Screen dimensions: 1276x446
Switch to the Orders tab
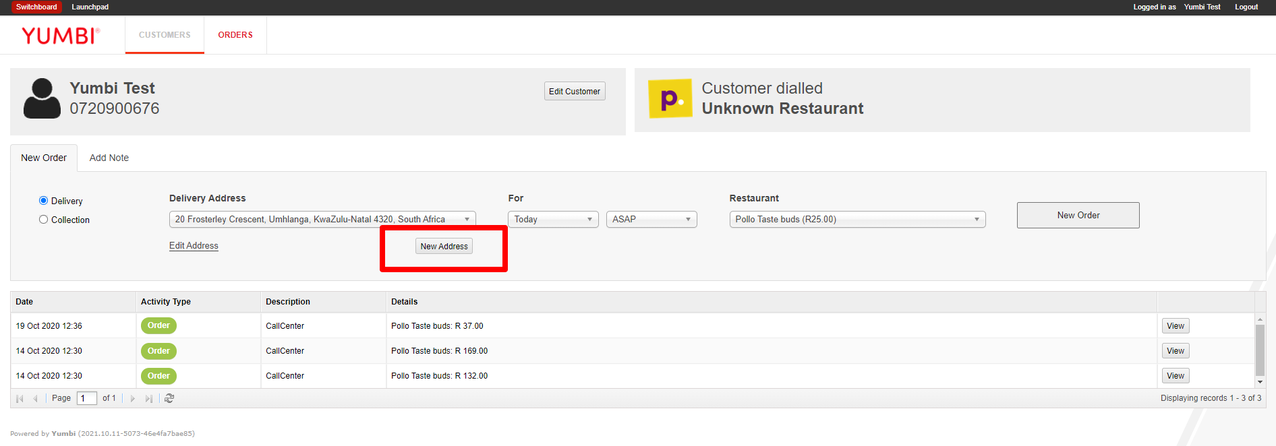[235, 35]
